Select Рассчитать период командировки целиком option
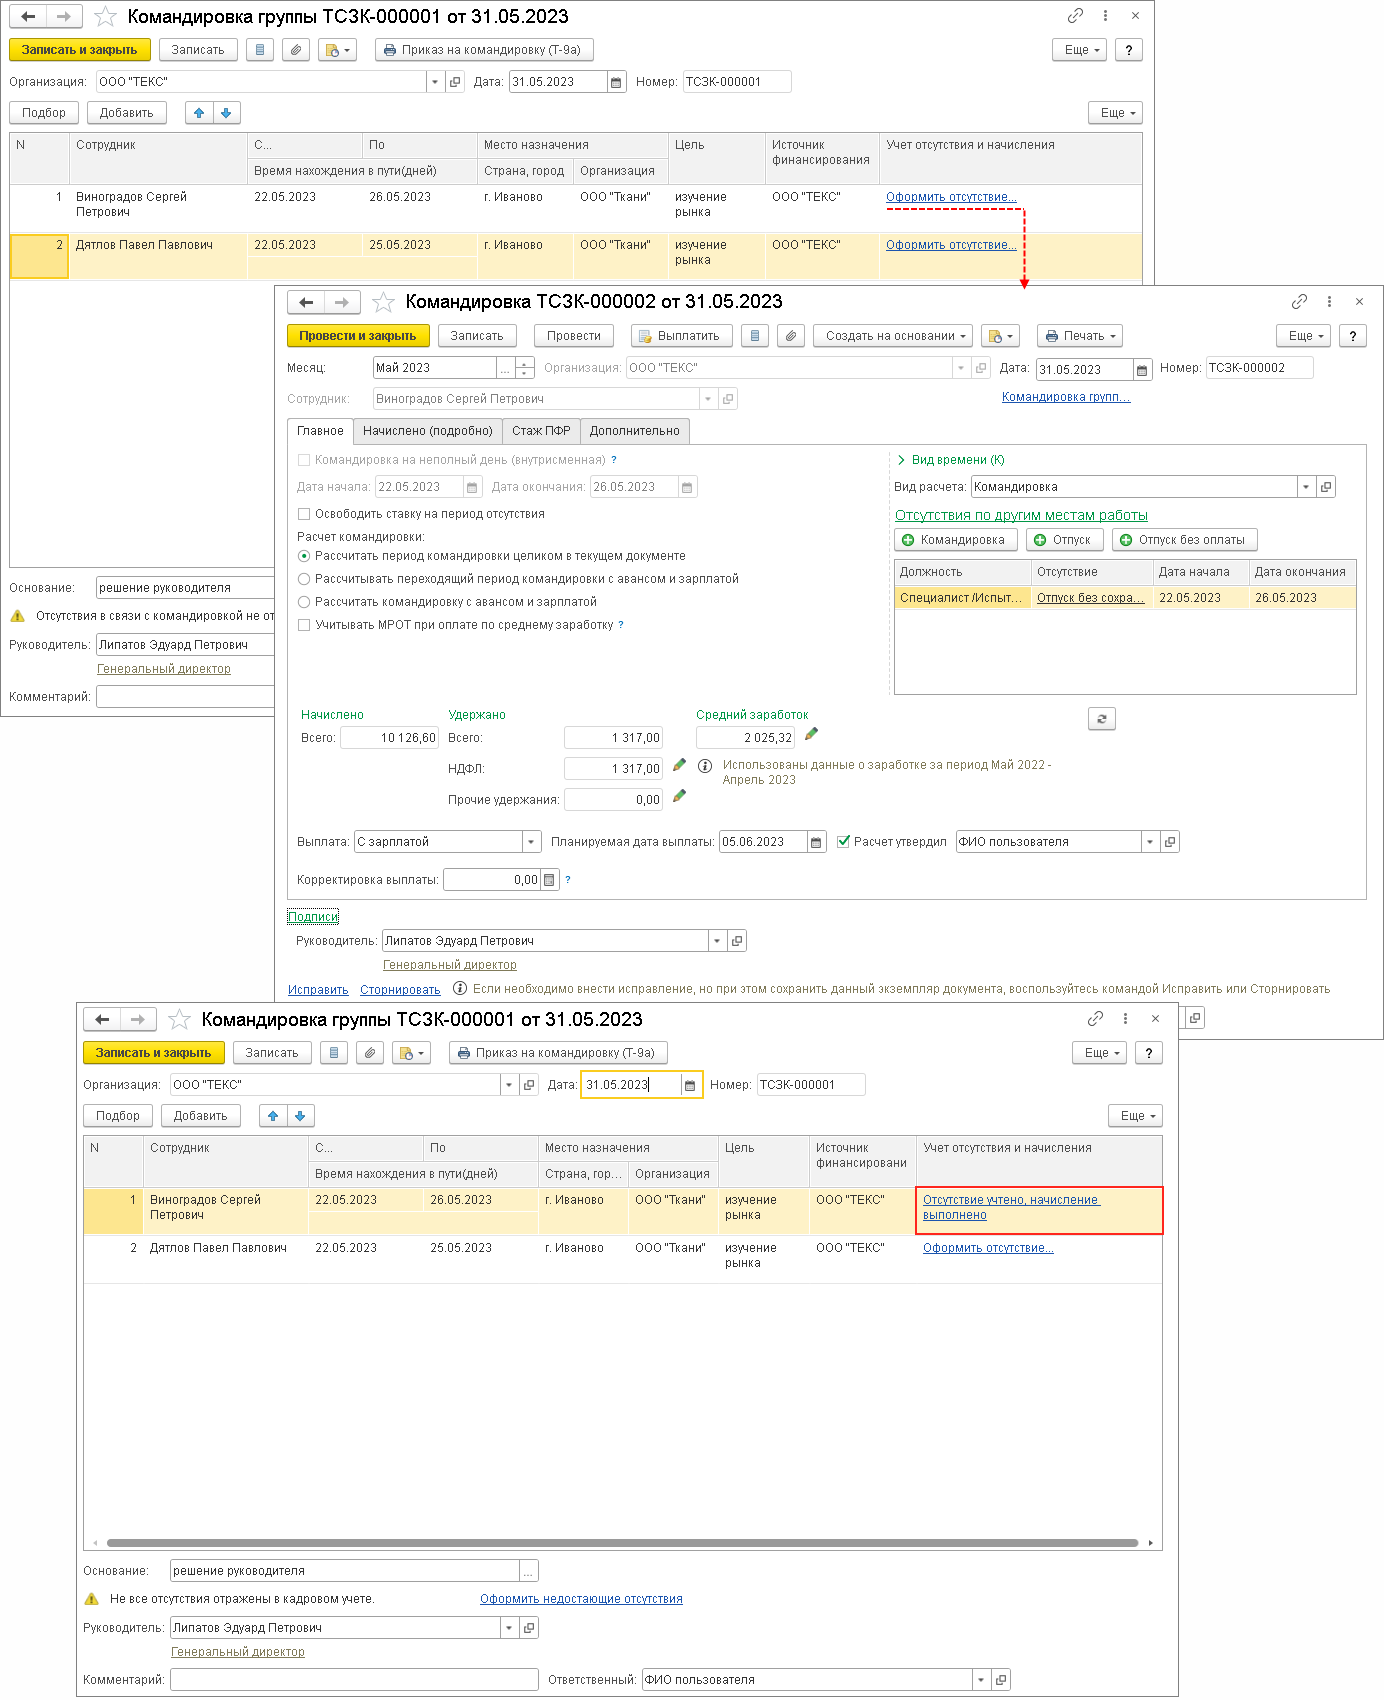 click(x=304, y=556)
